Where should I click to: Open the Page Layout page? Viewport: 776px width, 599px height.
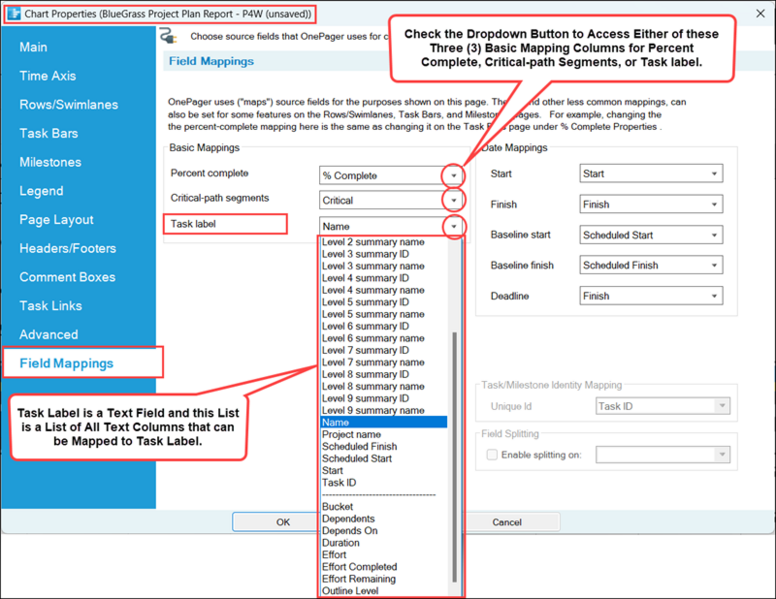(x=56, y=219)
